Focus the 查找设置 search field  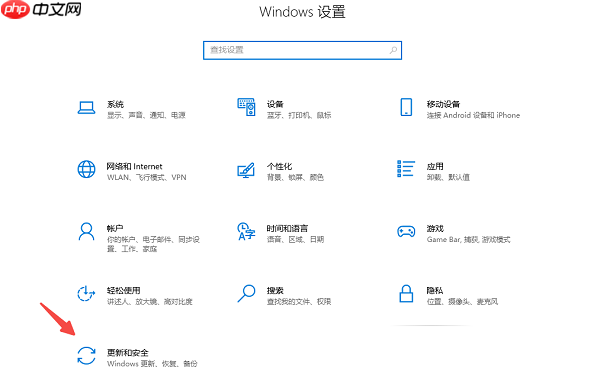click(302, 50)
